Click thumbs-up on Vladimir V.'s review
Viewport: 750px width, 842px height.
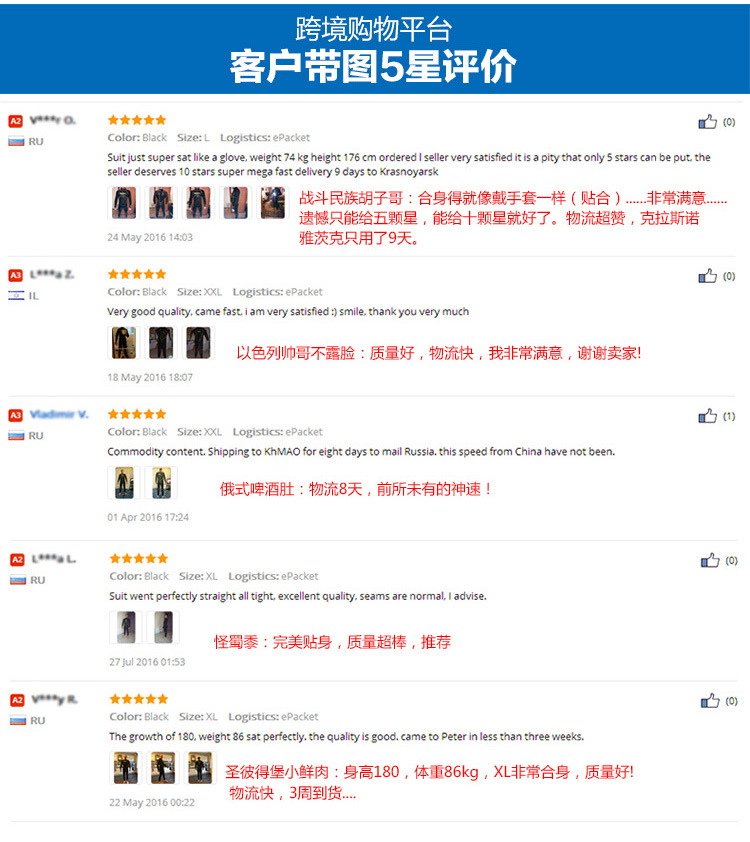tap(707, 416)
